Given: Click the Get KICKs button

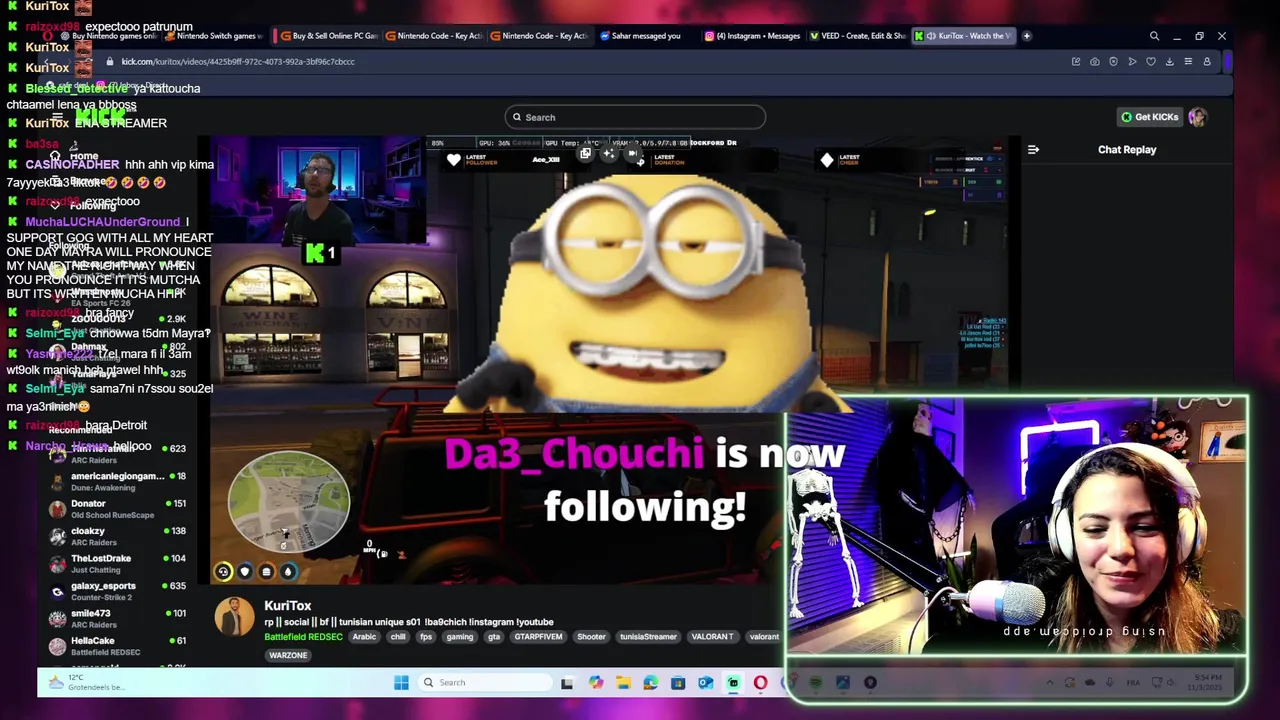Looking at the screenshot, I should 1149,117.
